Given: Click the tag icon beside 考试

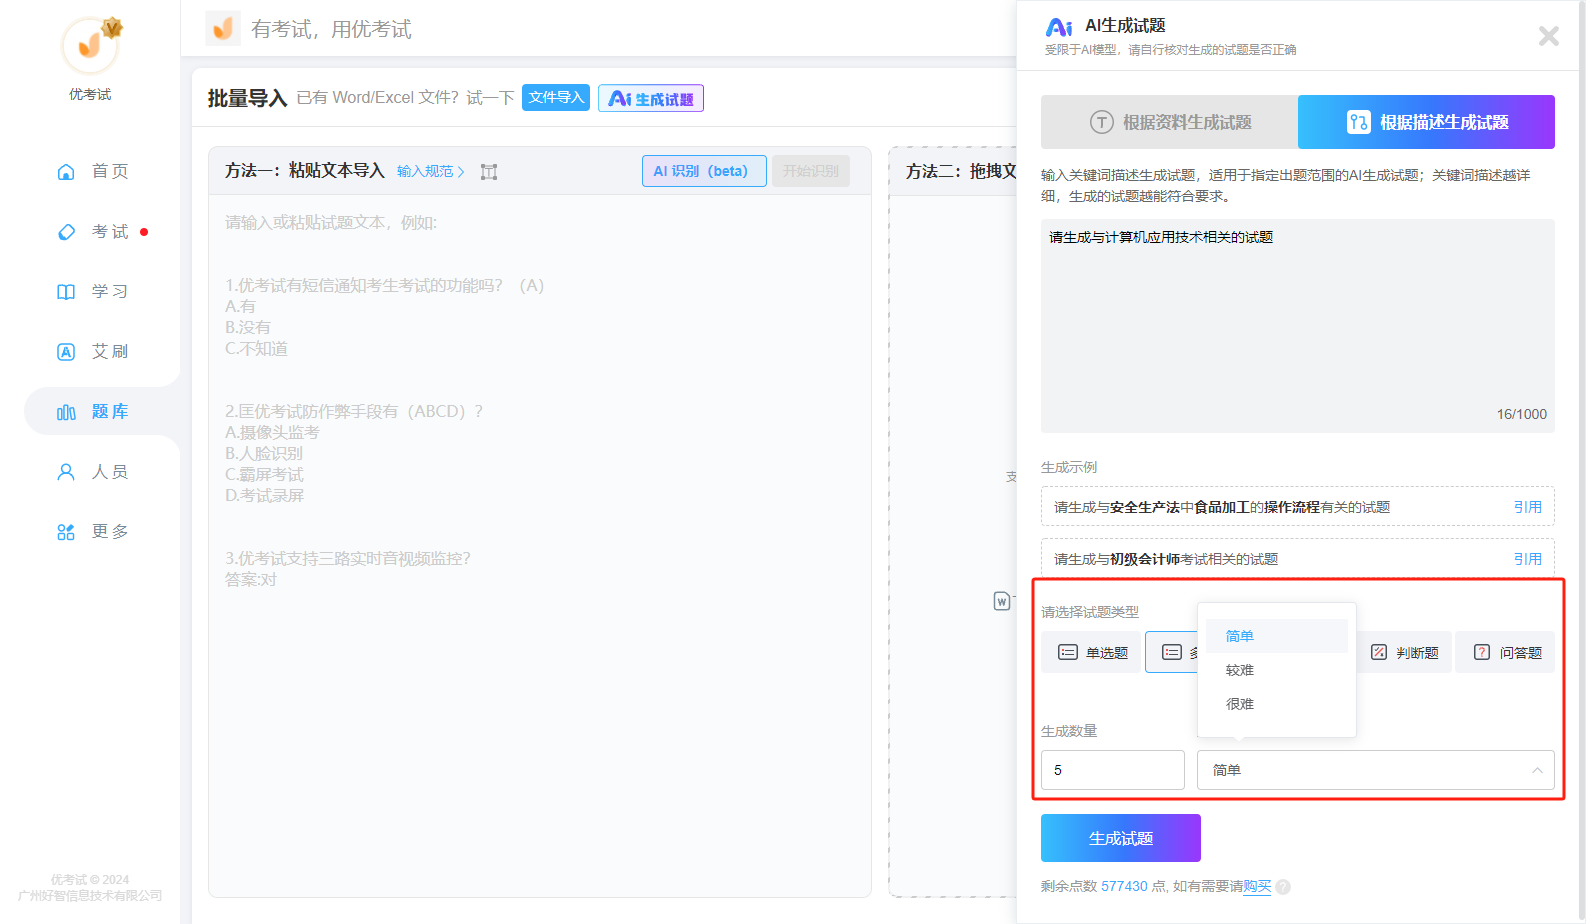Looking at the screenshot, I should [x=66, y=231].
